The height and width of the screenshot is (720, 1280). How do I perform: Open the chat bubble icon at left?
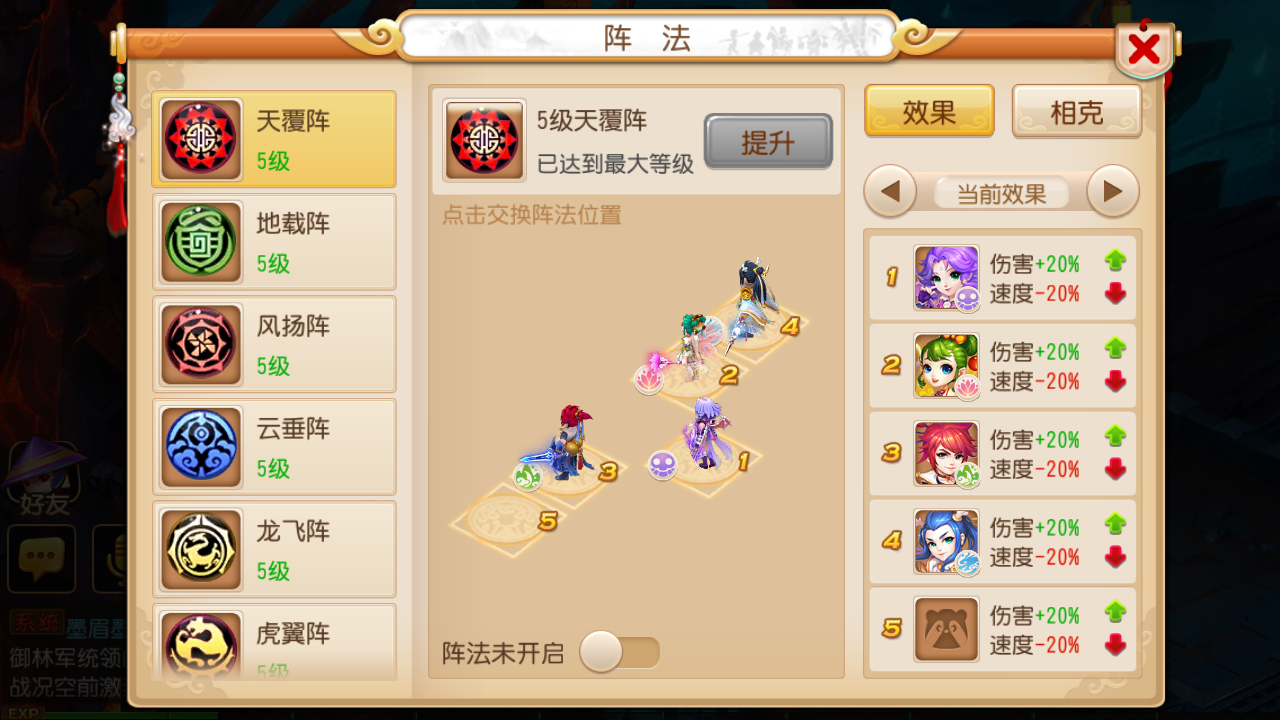(42, 558)
